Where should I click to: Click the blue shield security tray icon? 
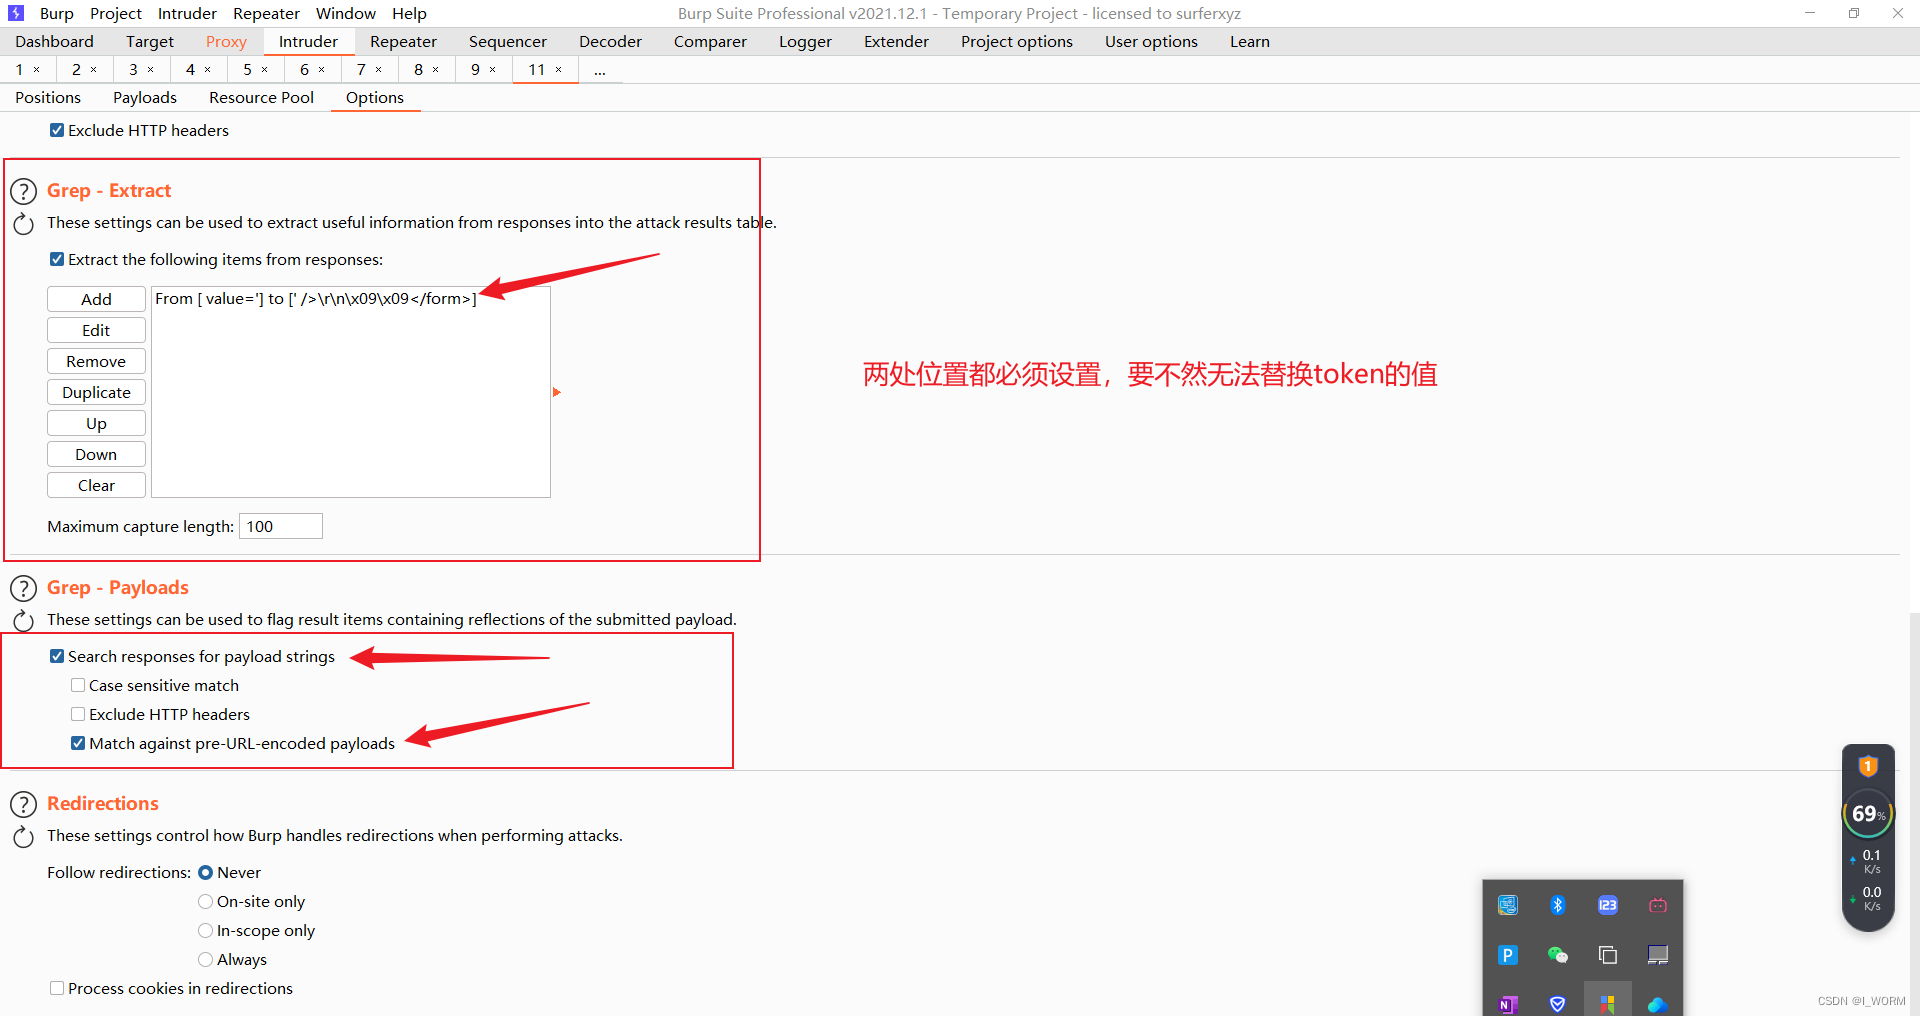[1557, 1004]
